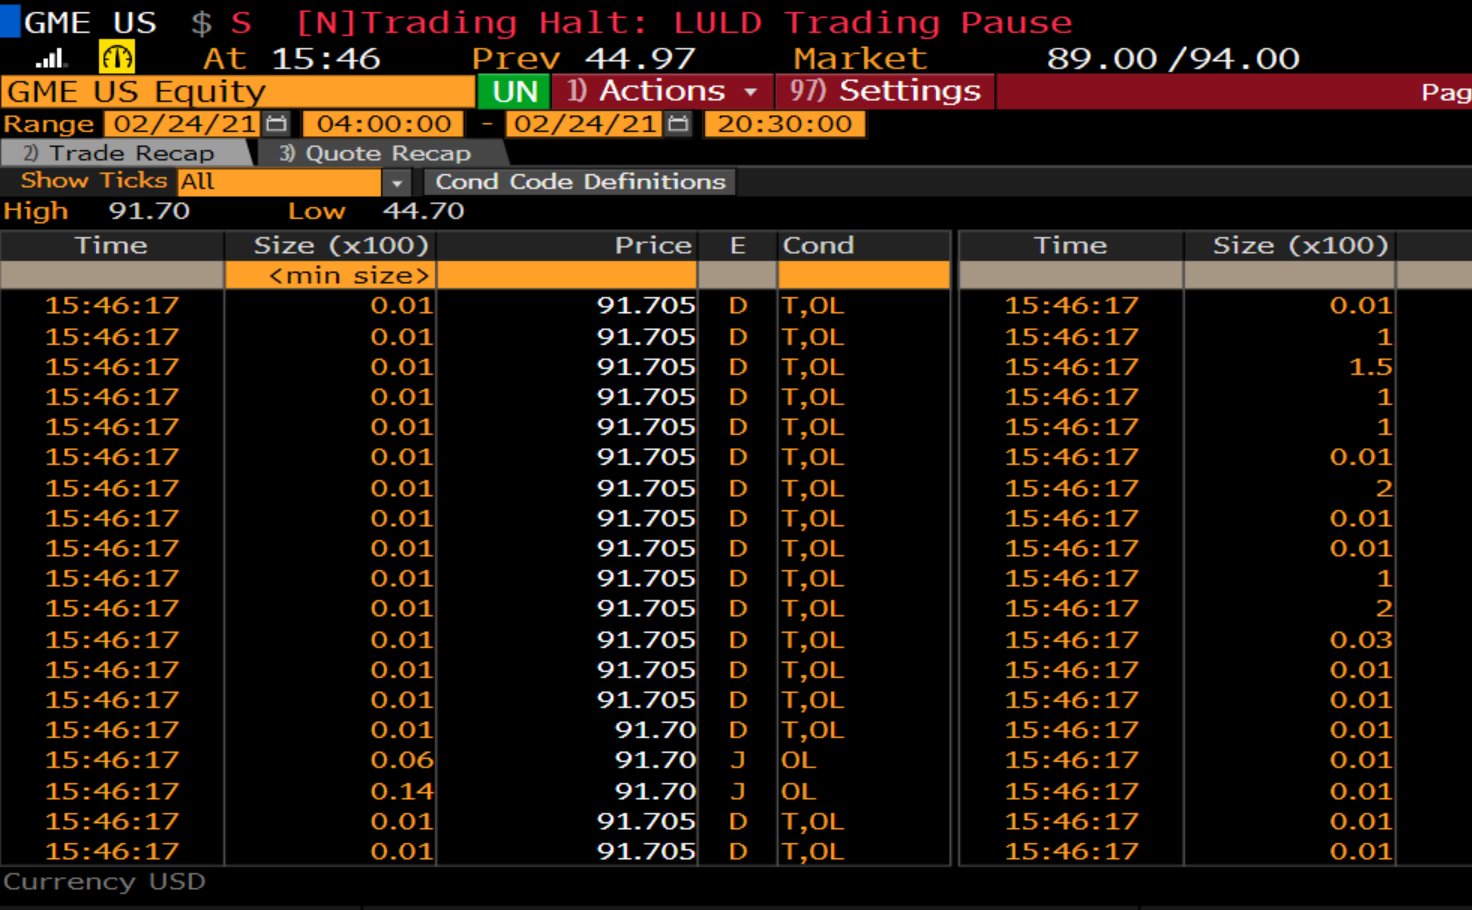Image resolution: width=1472 pixels, height=910 pixels.
Task: Open the start date calendar icon
Action: point(277,124)
